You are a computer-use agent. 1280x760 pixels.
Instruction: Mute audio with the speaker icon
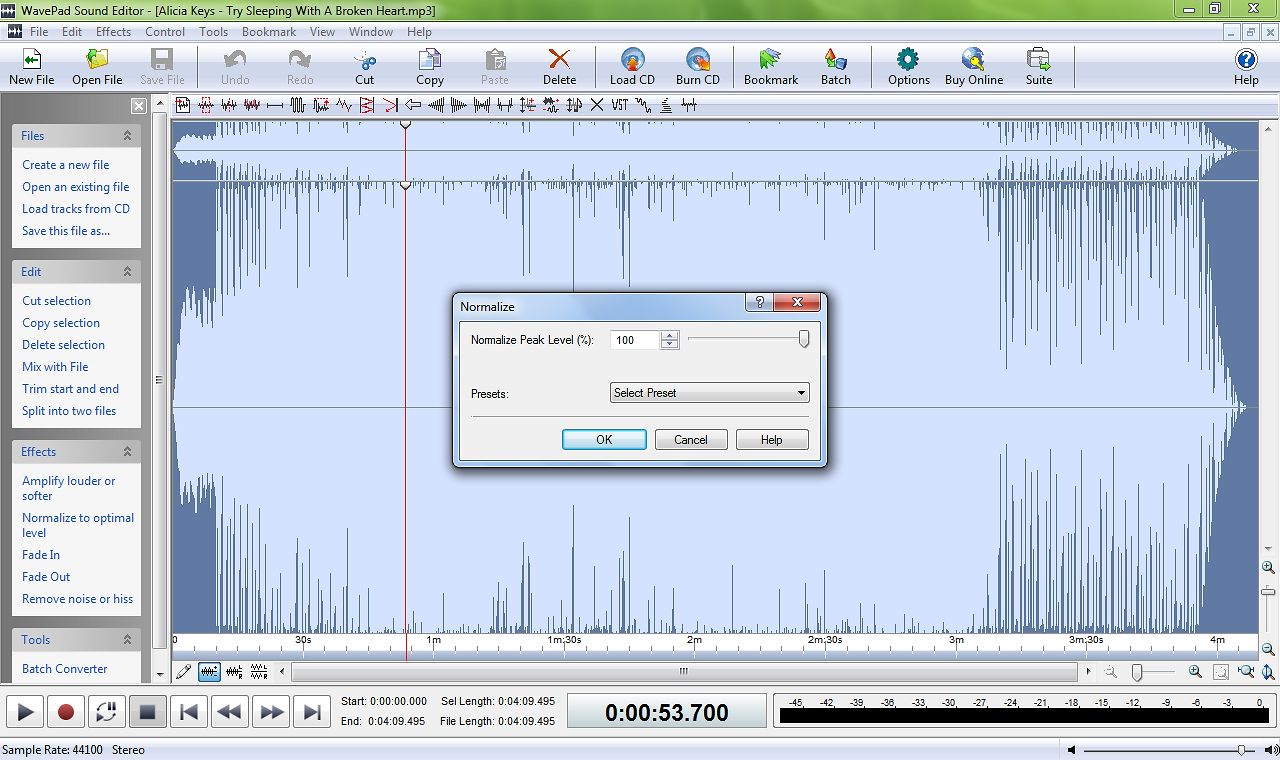point(1073,749)
